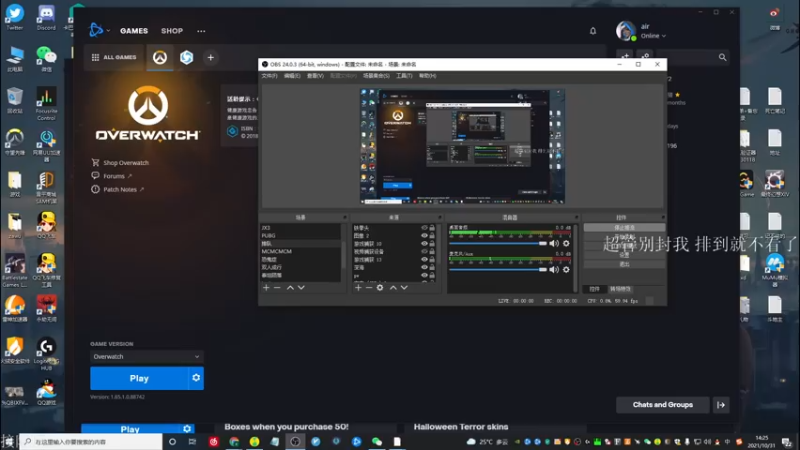Click the blue Play button

click(139, 378)
